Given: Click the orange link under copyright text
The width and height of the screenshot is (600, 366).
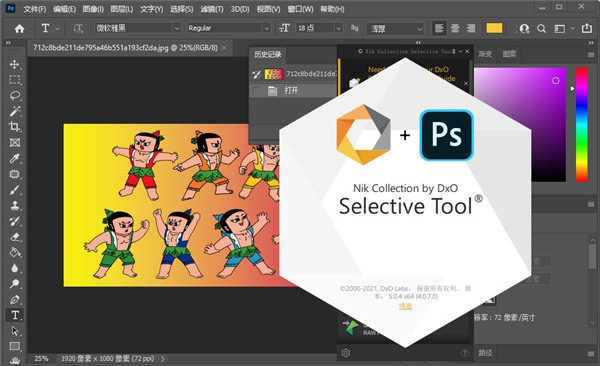Looking at the screenshot, I should click(405, 306).
